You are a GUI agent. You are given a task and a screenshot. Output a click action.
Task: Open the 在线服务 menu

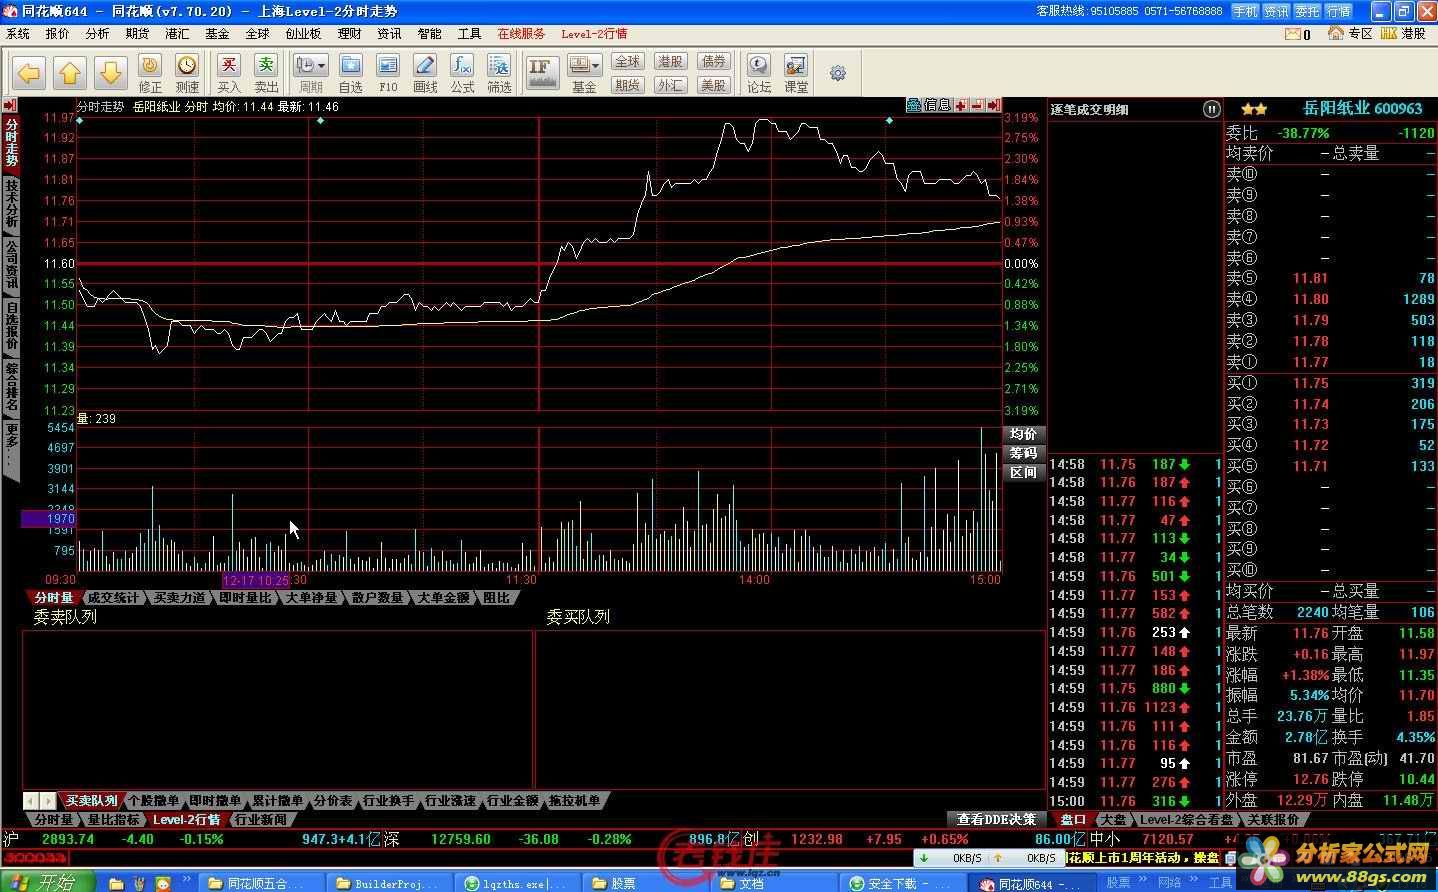(x=521, y=34)
